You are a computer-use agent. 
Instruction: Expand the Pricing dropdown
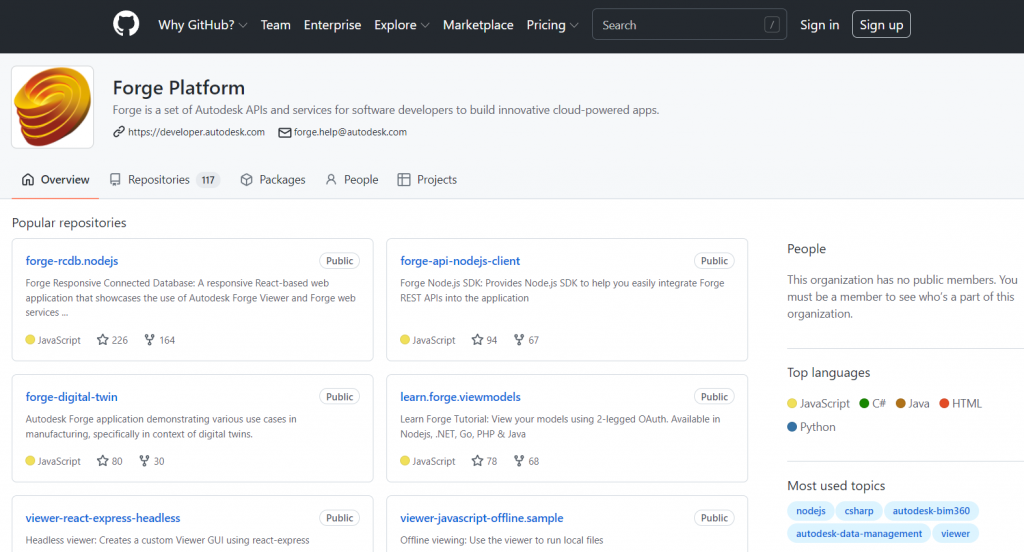[x=552, y=25]
